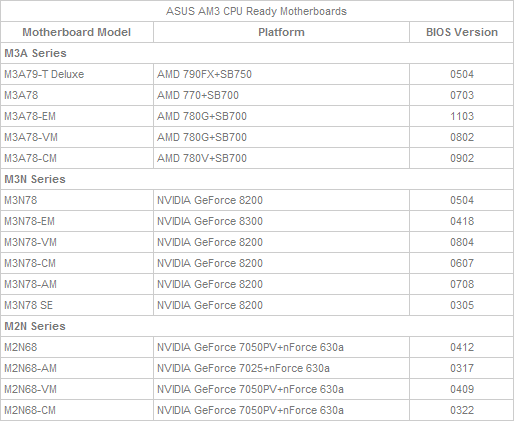Click the Platform column header
The width and height of the screenshot is (514, 421).
click(x=281, y=32)
